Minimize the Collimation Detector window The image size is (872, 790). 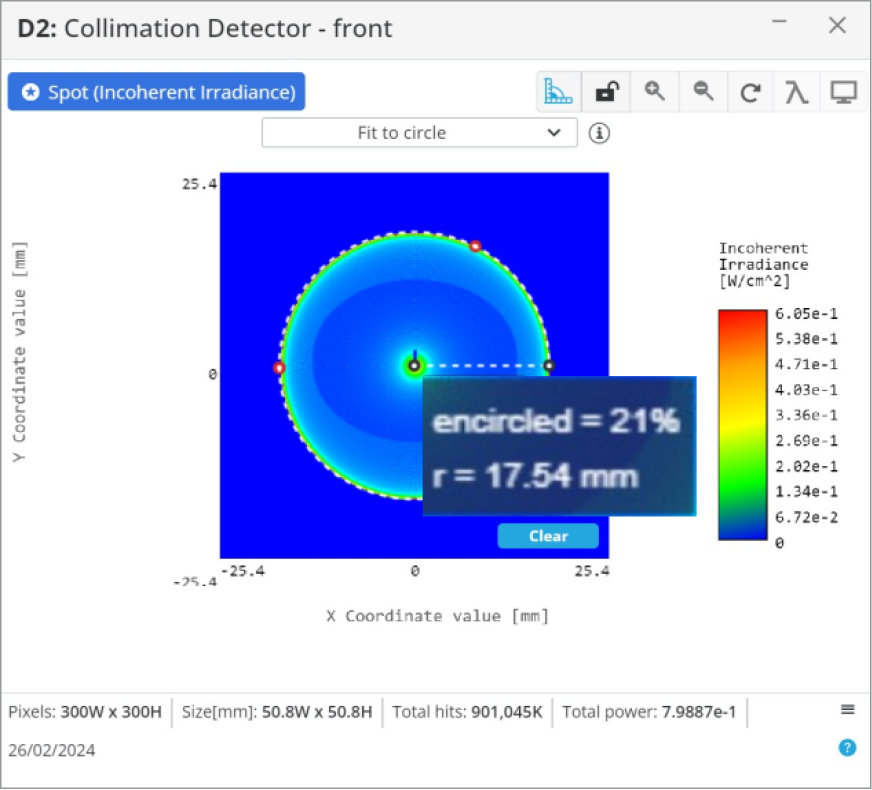click(x=779, y=22)
